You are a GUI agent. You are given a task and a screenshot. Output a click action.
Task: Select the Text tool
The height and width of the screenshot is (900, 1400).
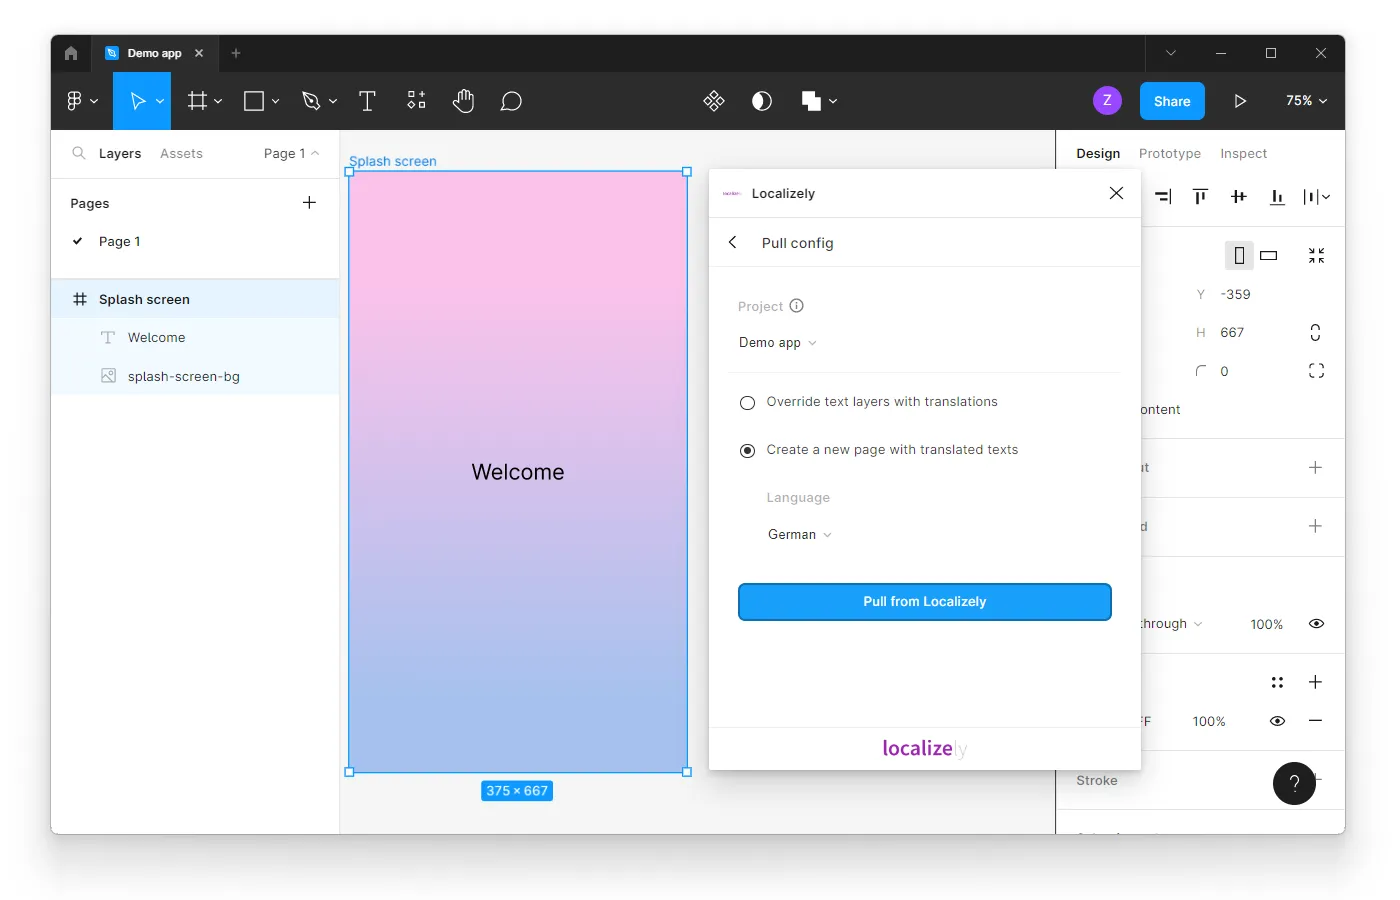[x=367, y=101]
